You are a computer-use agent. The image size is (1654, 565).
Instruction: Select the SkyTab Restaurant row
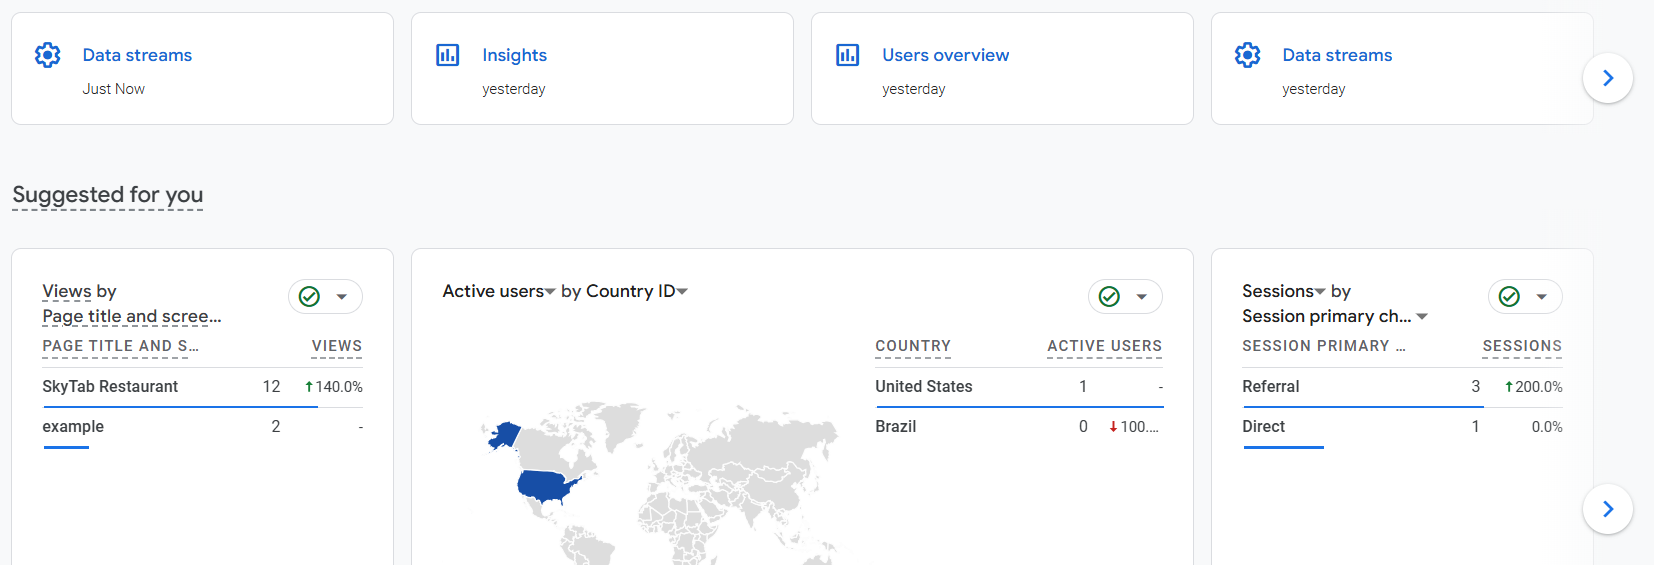tap(110, 387)
